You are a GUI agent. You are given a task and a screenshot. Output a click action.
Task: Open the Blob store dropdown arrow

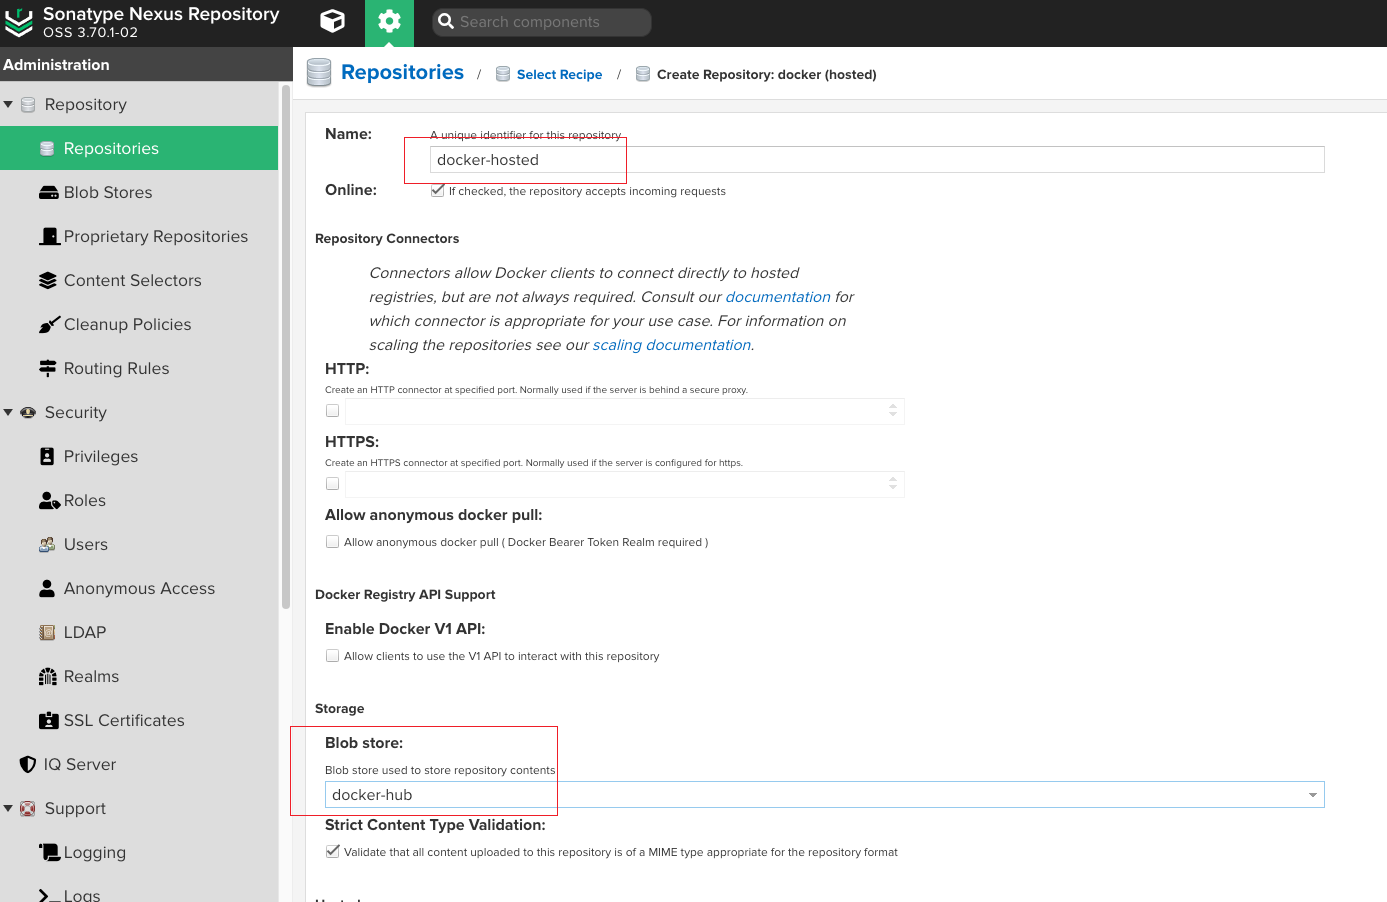[x=1312, y=795]
